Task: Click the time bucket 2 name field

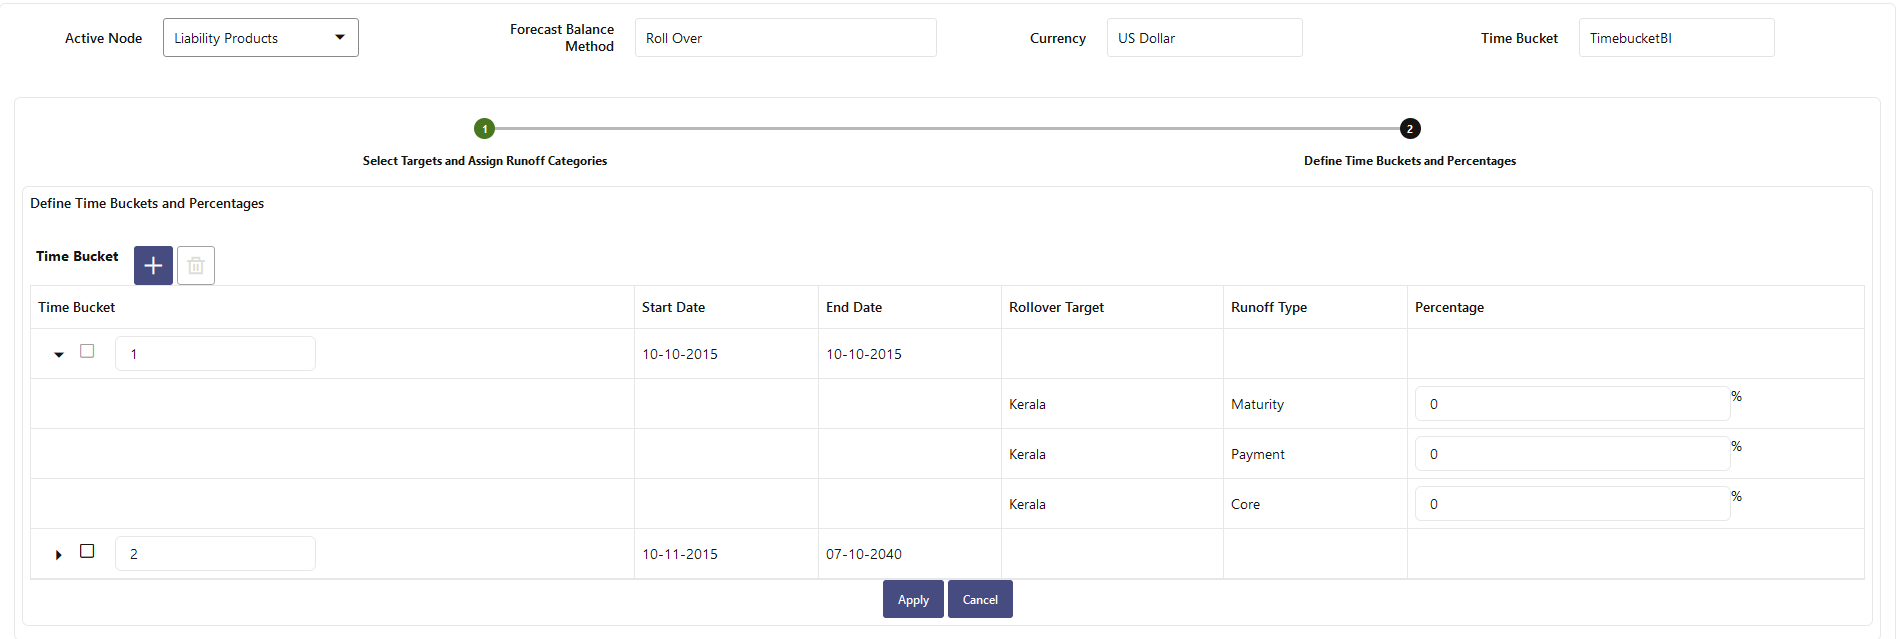Action: [x=215, y=554]
